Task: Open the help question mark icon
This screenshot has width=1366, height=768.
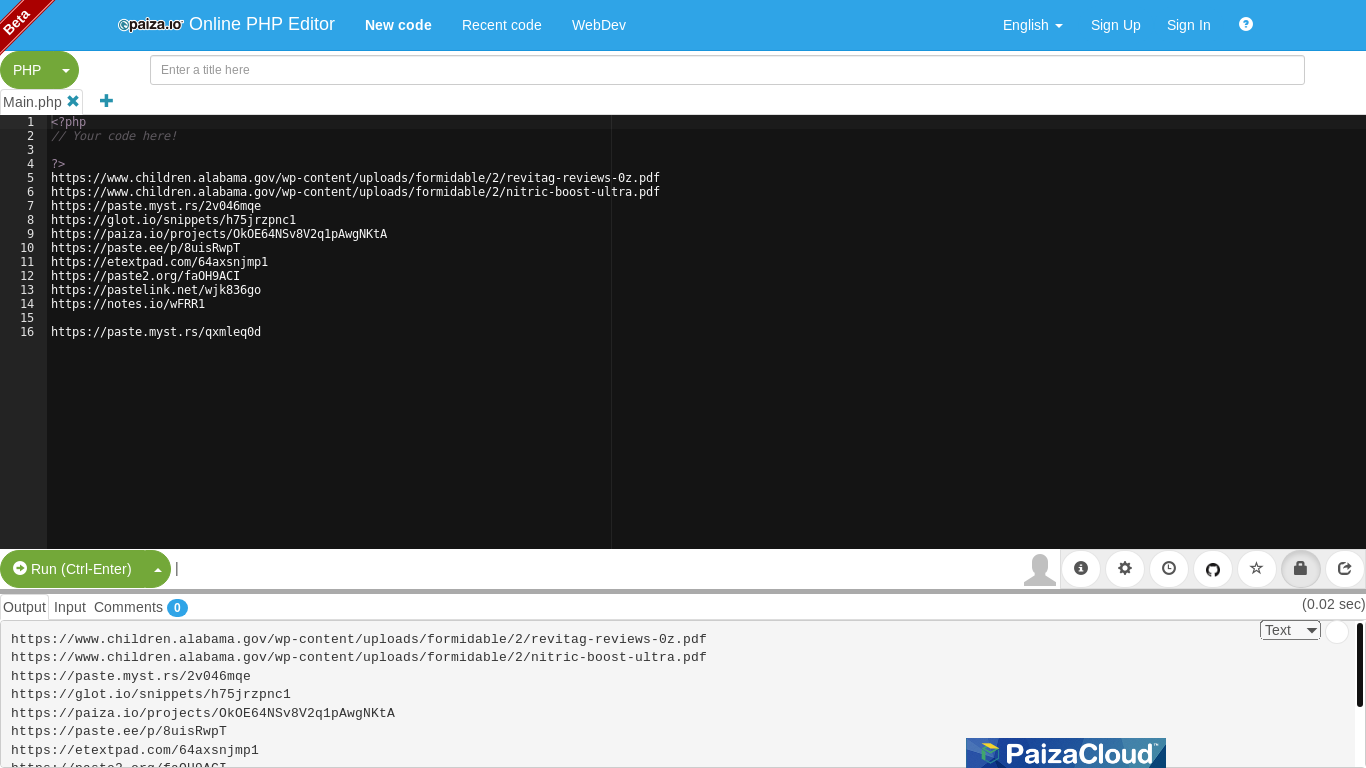Action: 1246,24
